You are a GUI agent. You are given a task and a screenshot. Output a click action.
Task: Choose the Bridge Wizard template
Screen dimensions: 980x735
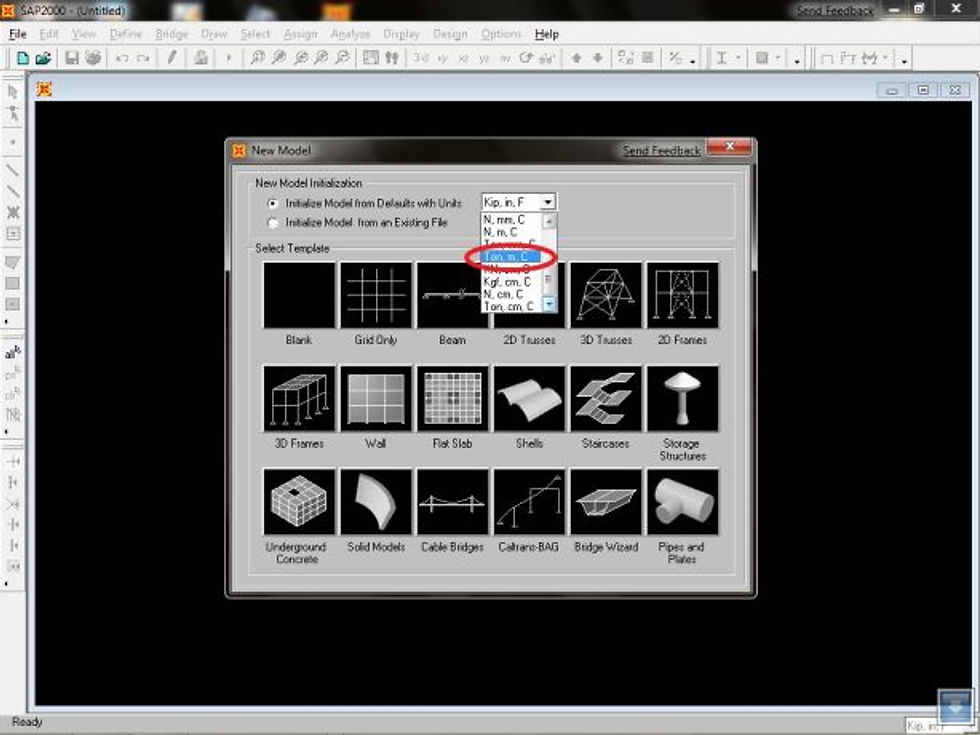[606, 502]
